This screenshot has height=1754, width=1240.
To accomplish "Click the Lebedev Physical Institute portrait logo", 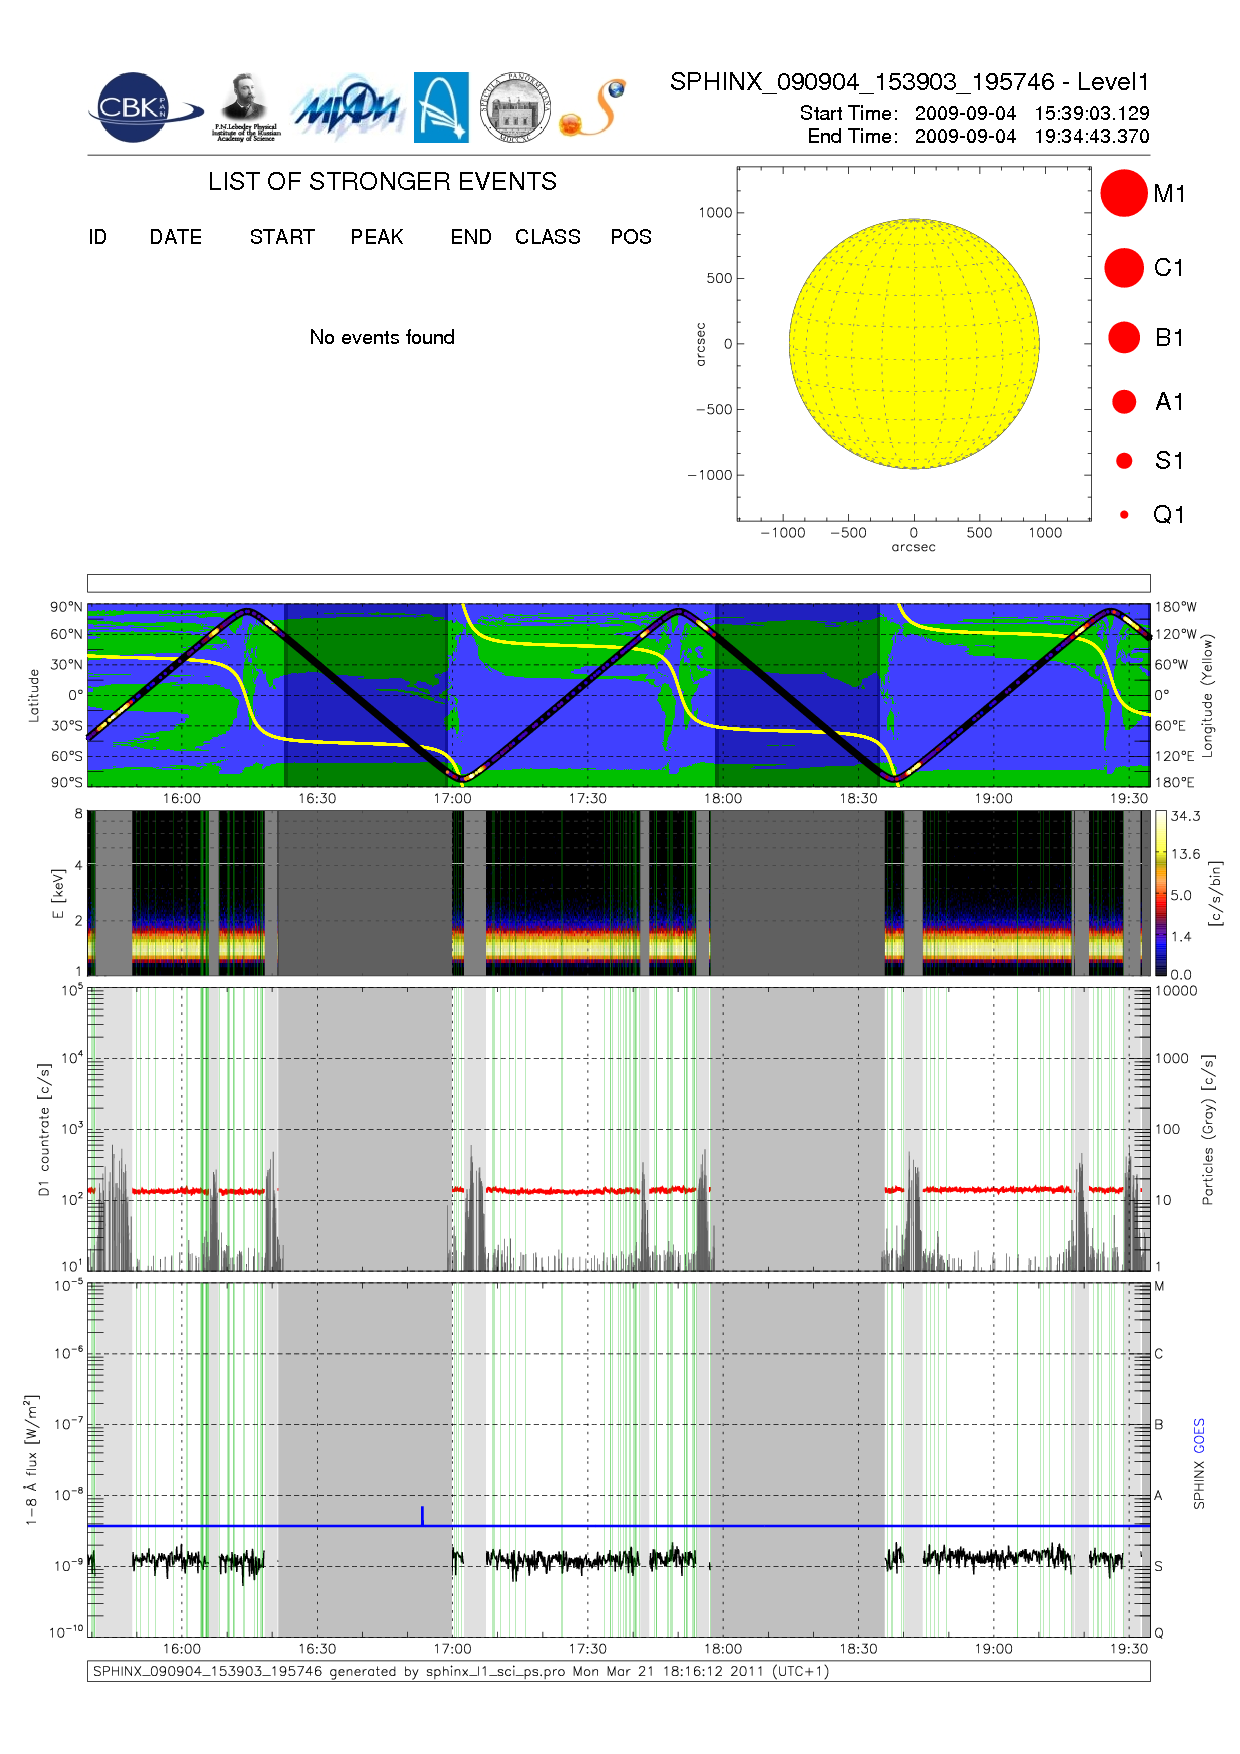I will 245,108.
